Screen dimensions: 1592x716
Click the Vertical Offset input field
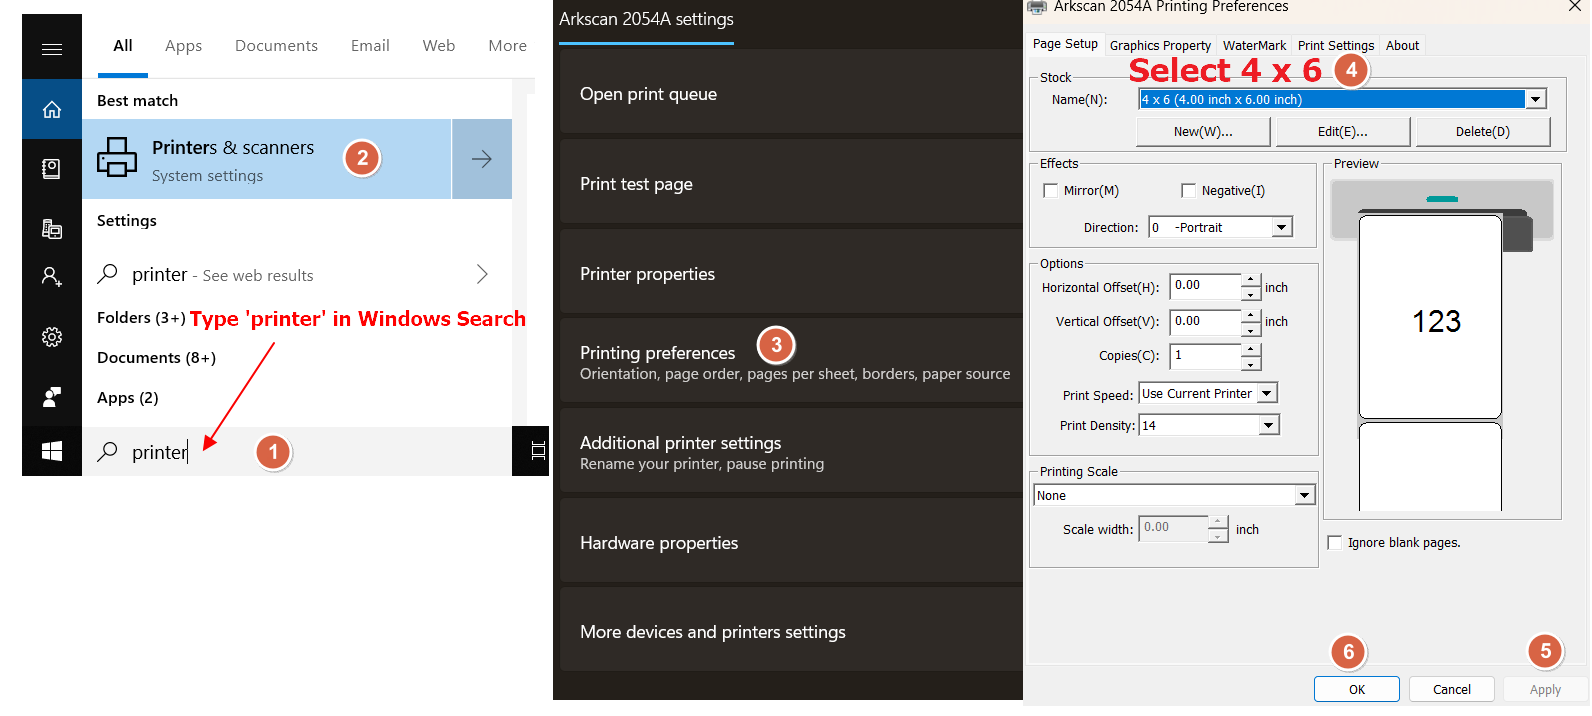coord(1205,321)
